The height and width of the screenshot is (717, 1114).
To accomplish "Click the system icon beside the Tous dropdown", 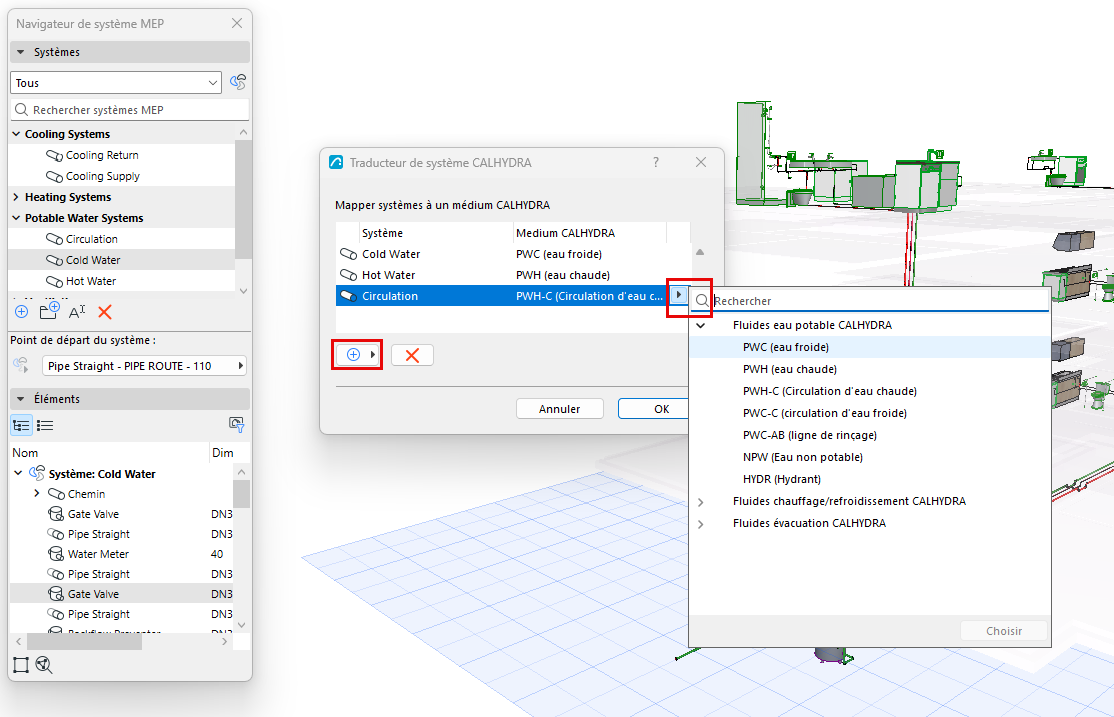I will tap(238, 82).
